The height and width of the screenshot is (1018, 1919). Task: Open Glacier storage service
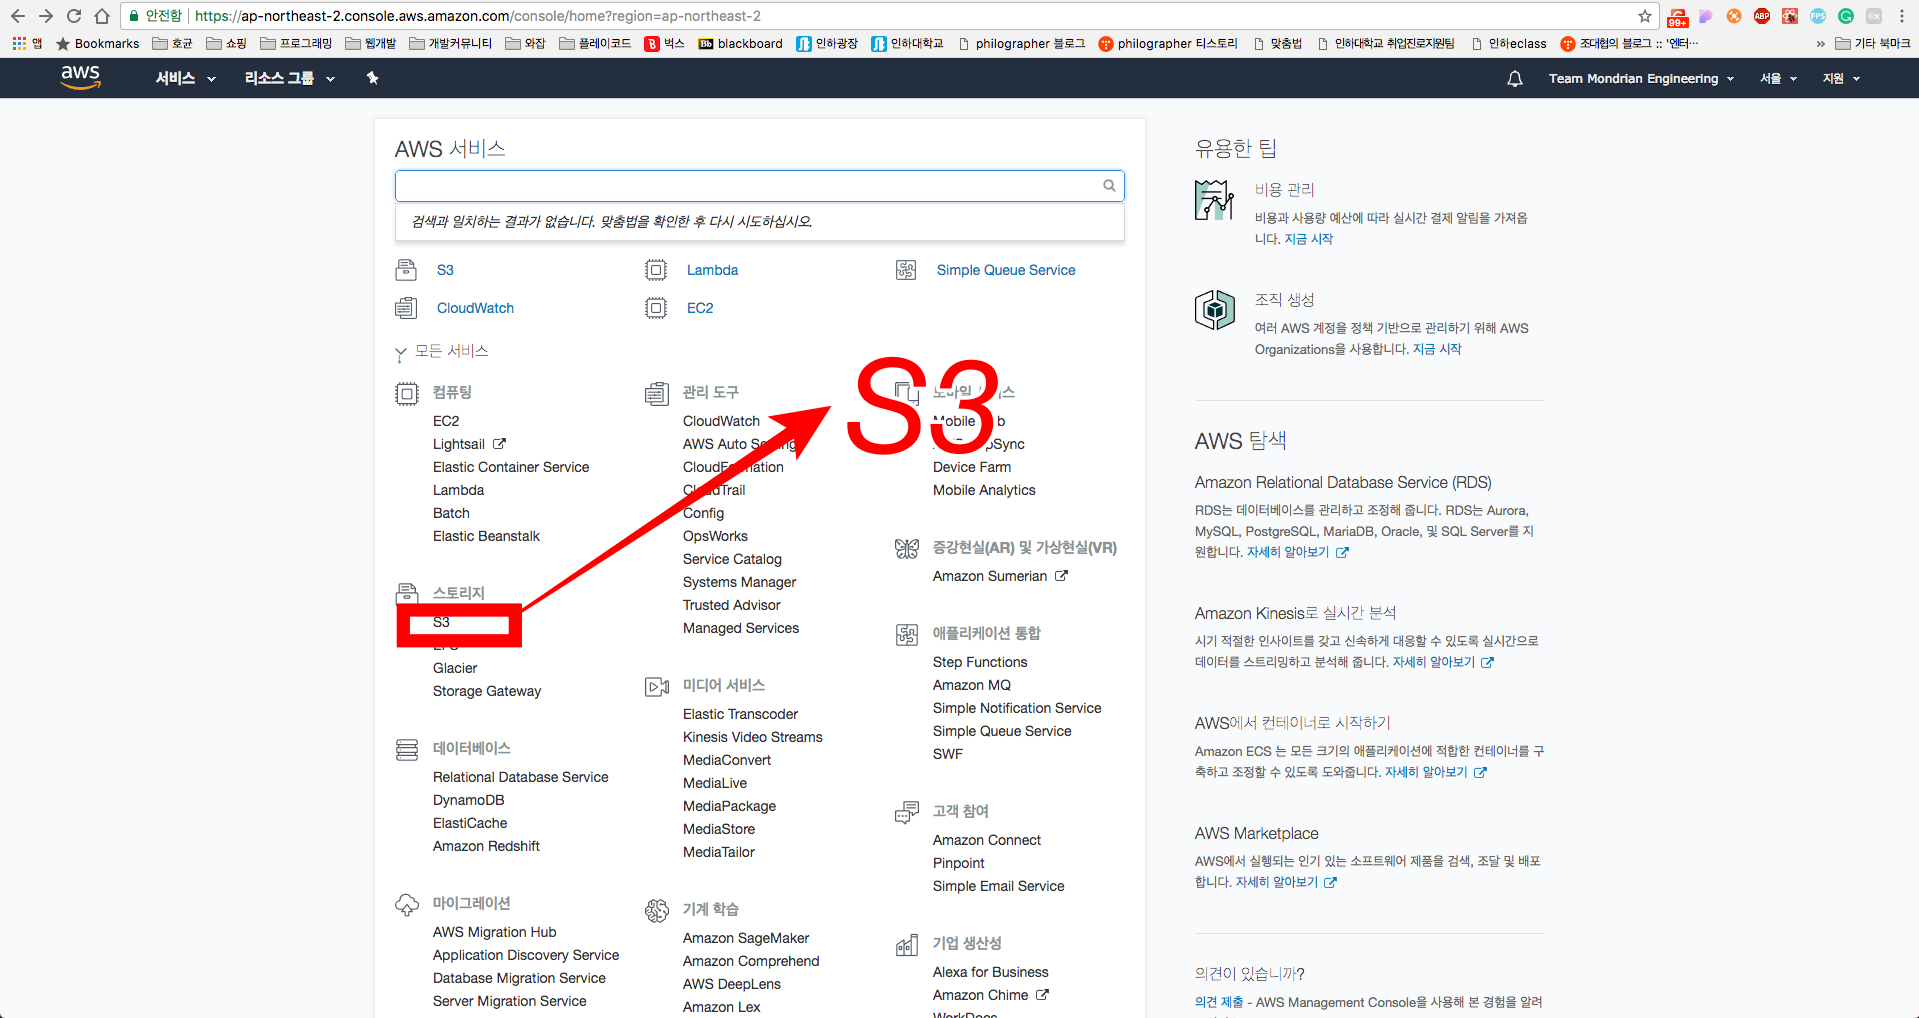455,668
